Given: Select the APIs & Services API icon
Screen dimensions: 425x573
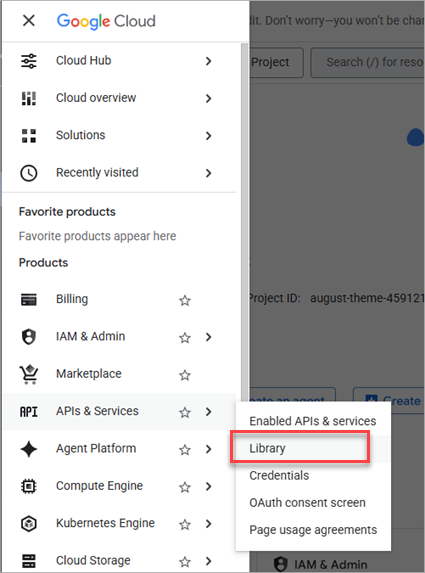Looking at the screenshot, I should [29, 412].
